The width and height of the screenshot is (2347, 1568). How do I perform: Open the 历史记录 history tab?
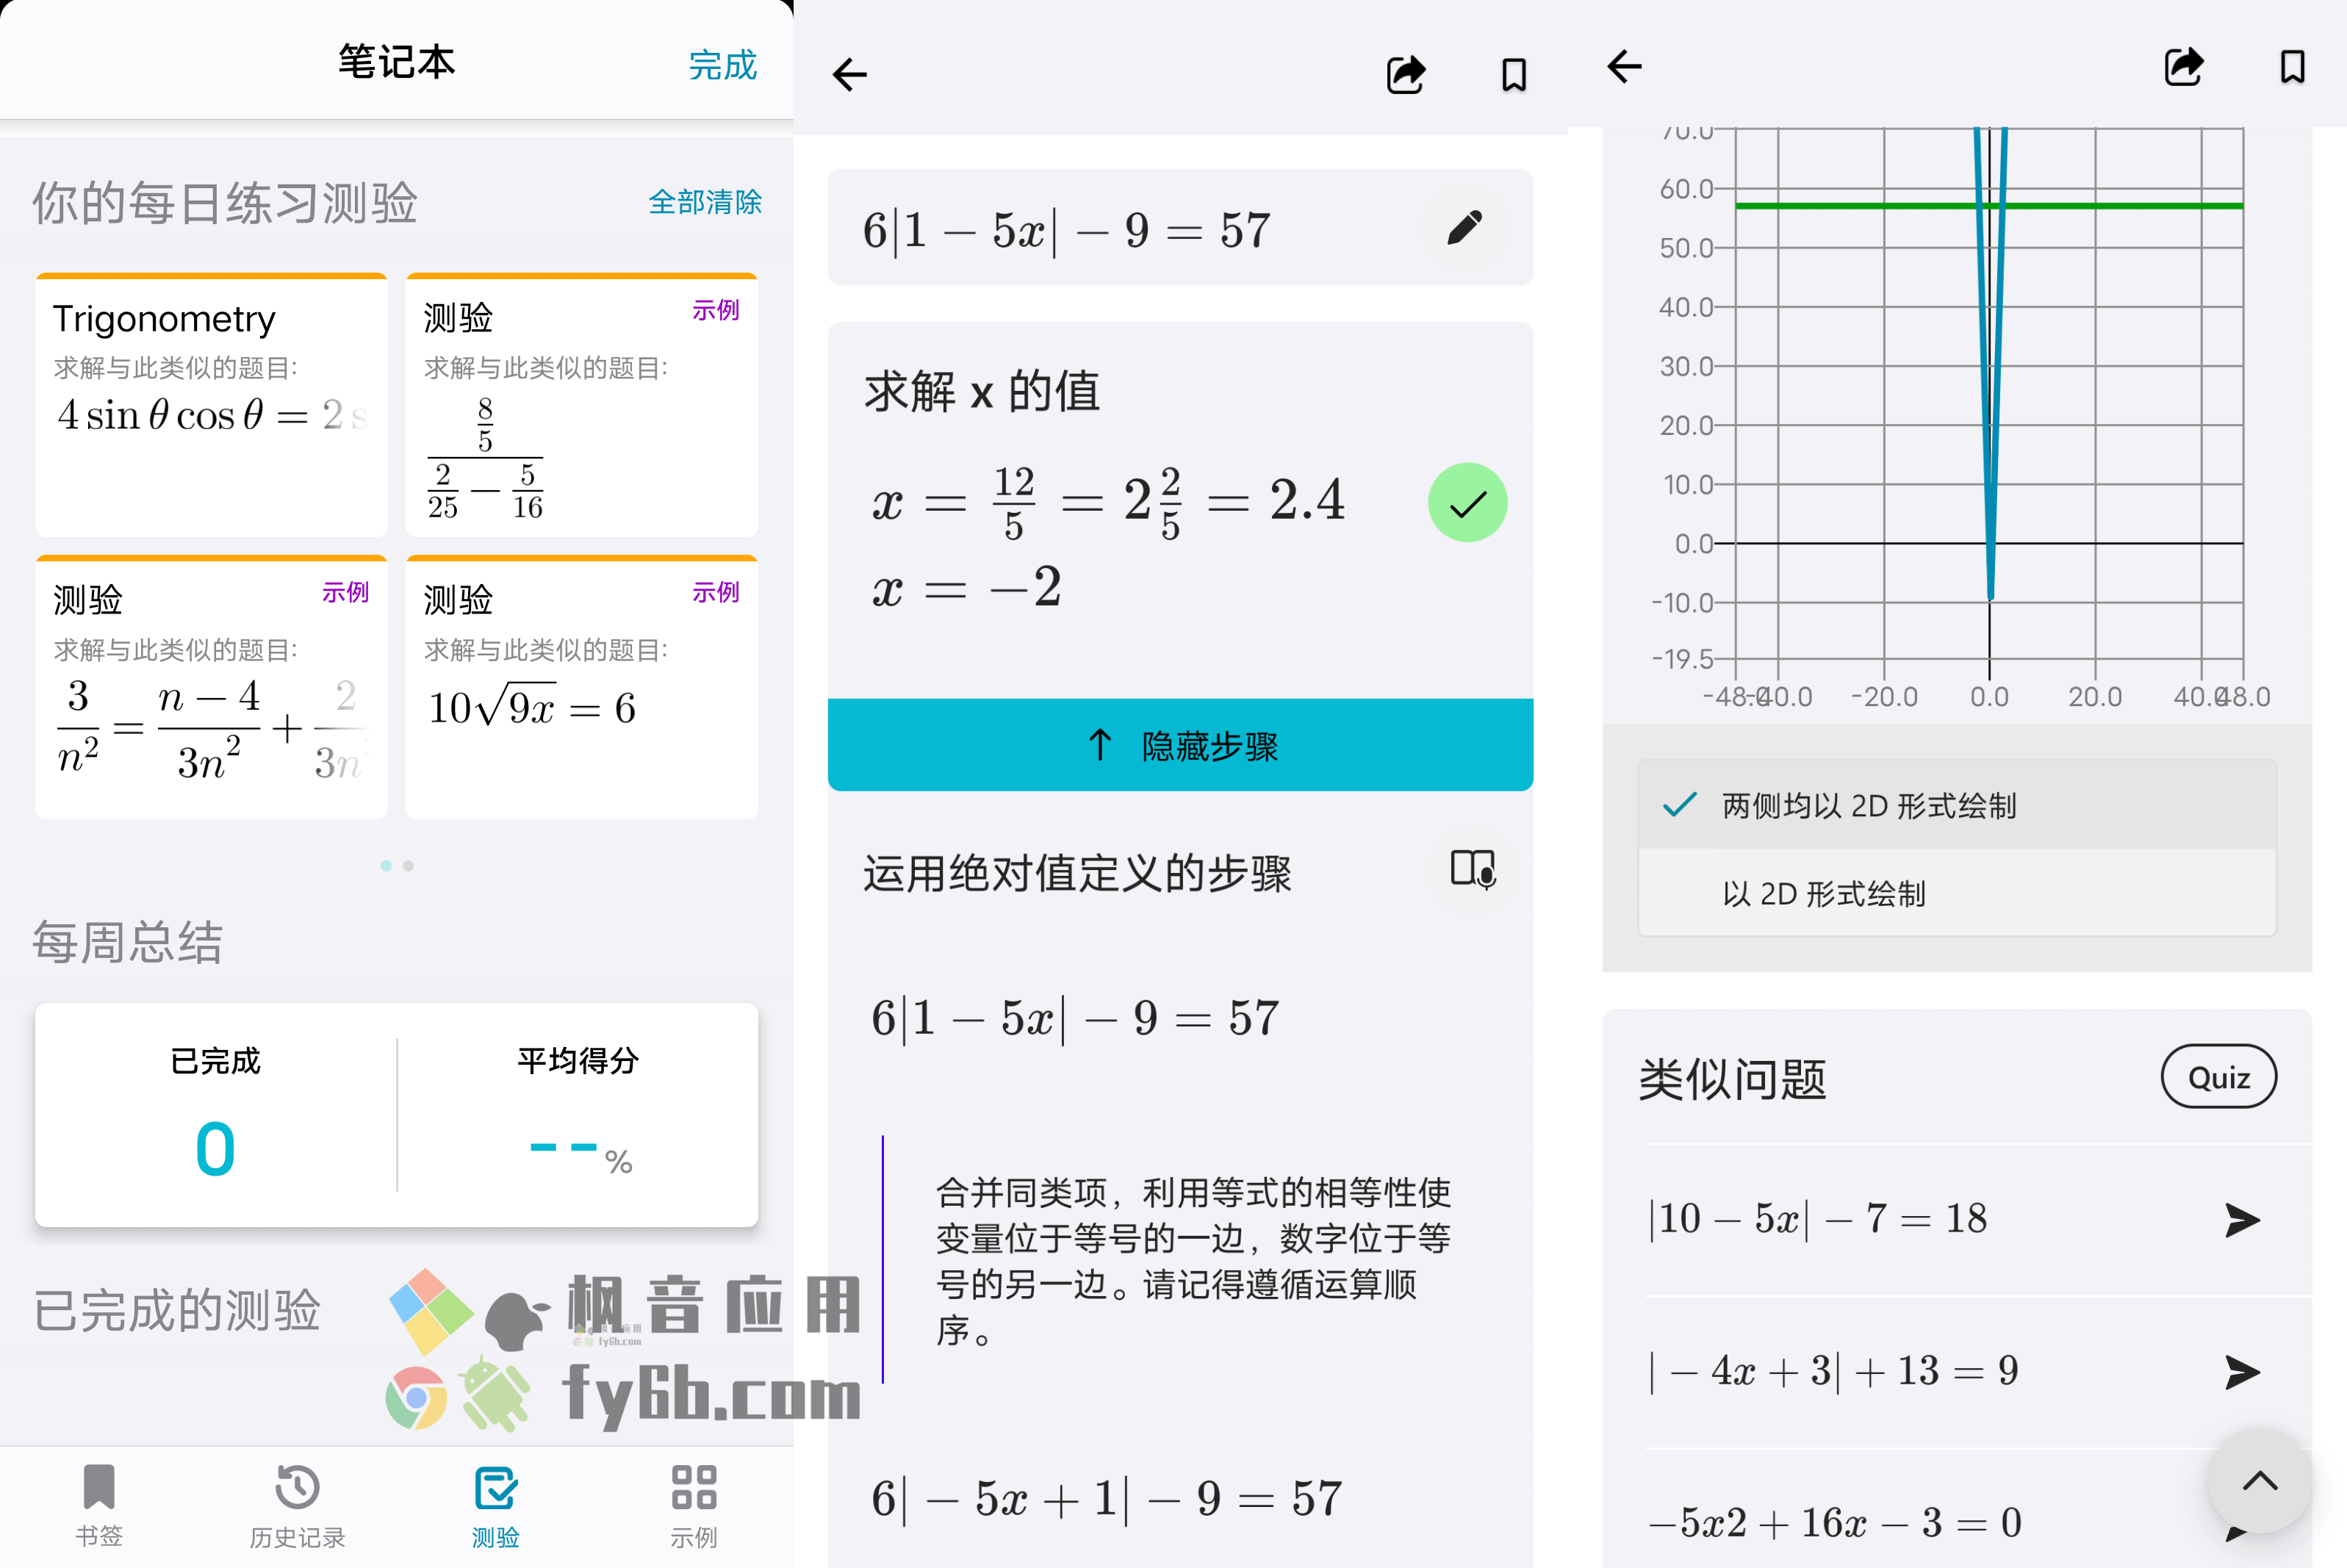pyautogui.click(x=297, y=1506)
